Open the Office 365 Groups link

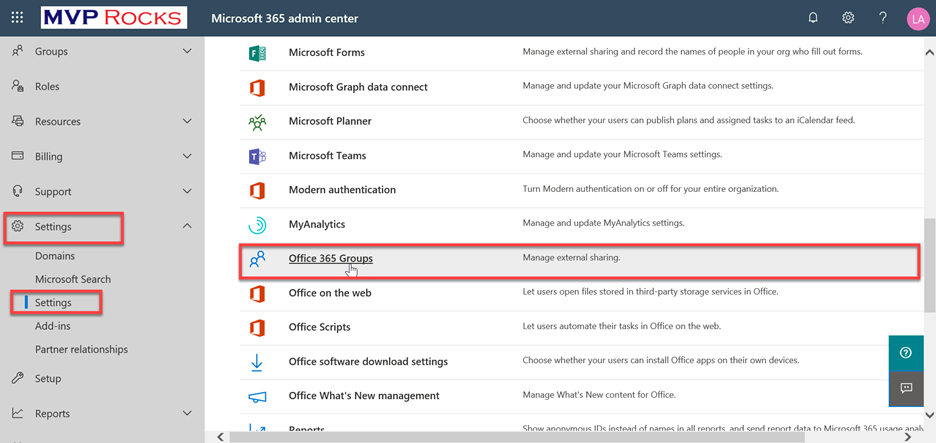click(x=331, y=259)
